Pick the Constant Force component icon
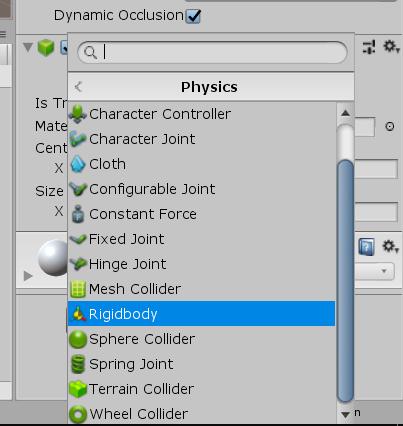 [x=78, y=214]
